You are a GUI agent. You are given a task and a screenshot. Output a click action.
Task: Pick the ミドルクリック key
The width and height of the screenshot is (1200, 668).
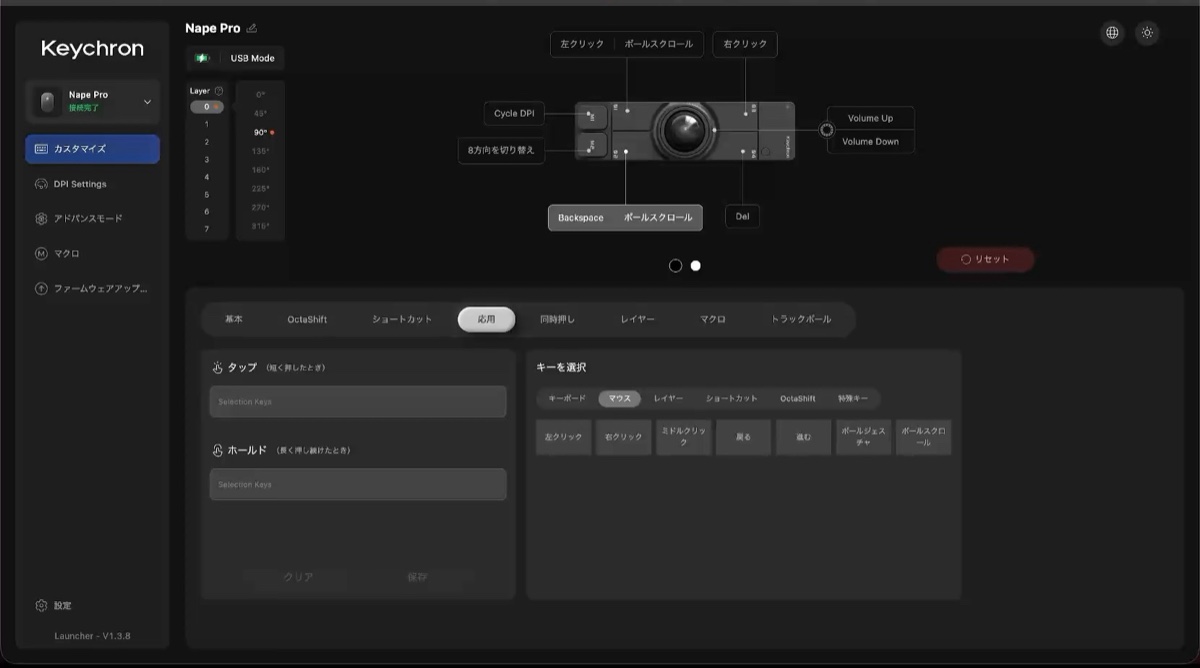[684, 437]
